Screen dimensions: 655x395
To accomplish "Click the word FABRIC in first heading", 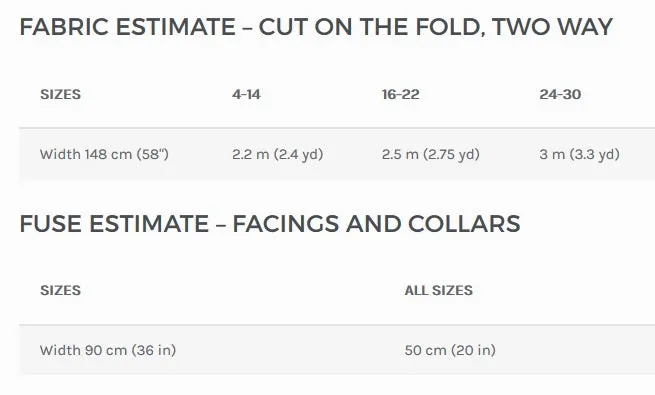I will 64,27.
